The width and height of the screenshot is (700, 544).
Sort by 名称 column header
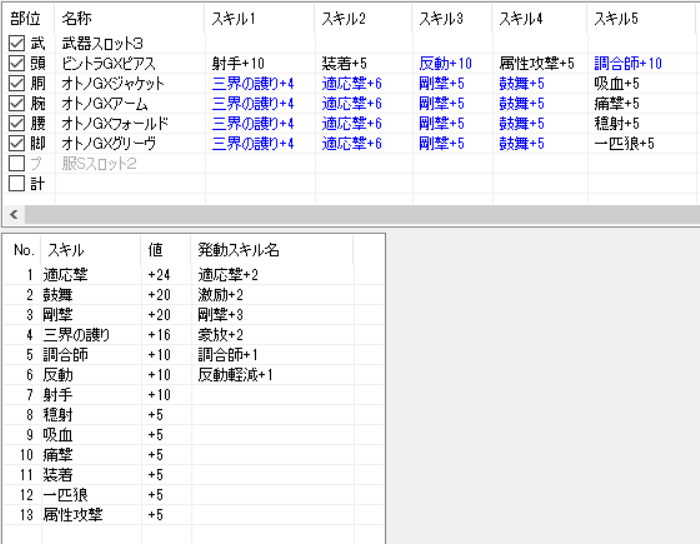130,19
